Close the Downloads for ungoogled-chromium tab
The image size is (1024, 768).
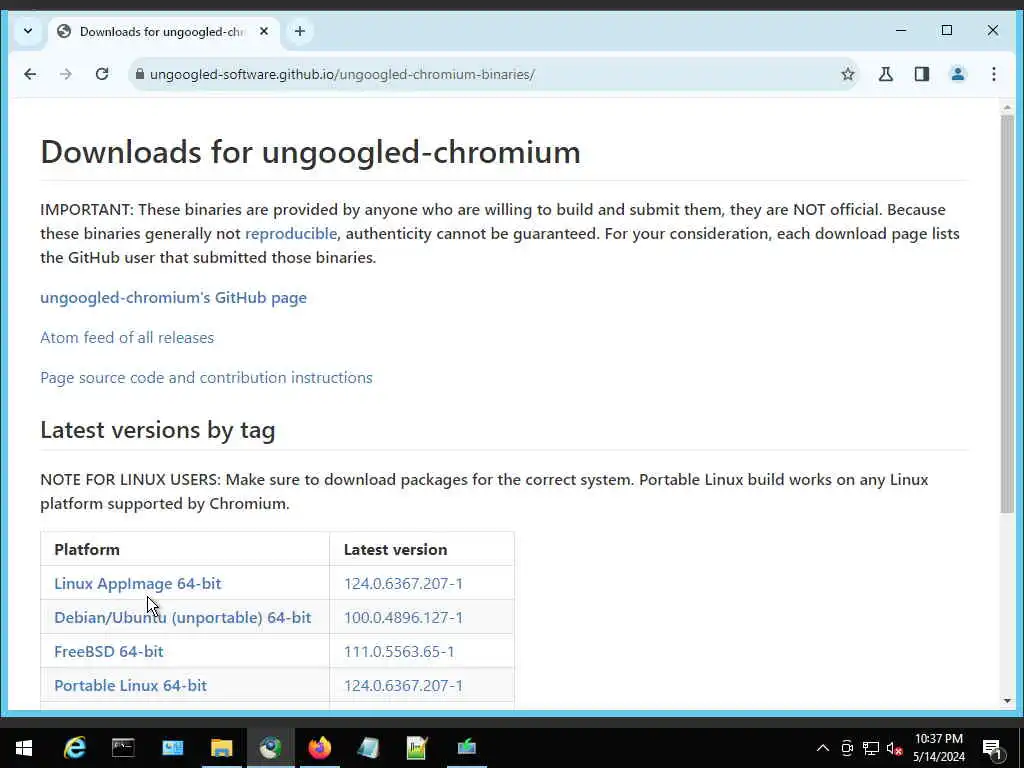pyautogui.click(x=264, y=31)
